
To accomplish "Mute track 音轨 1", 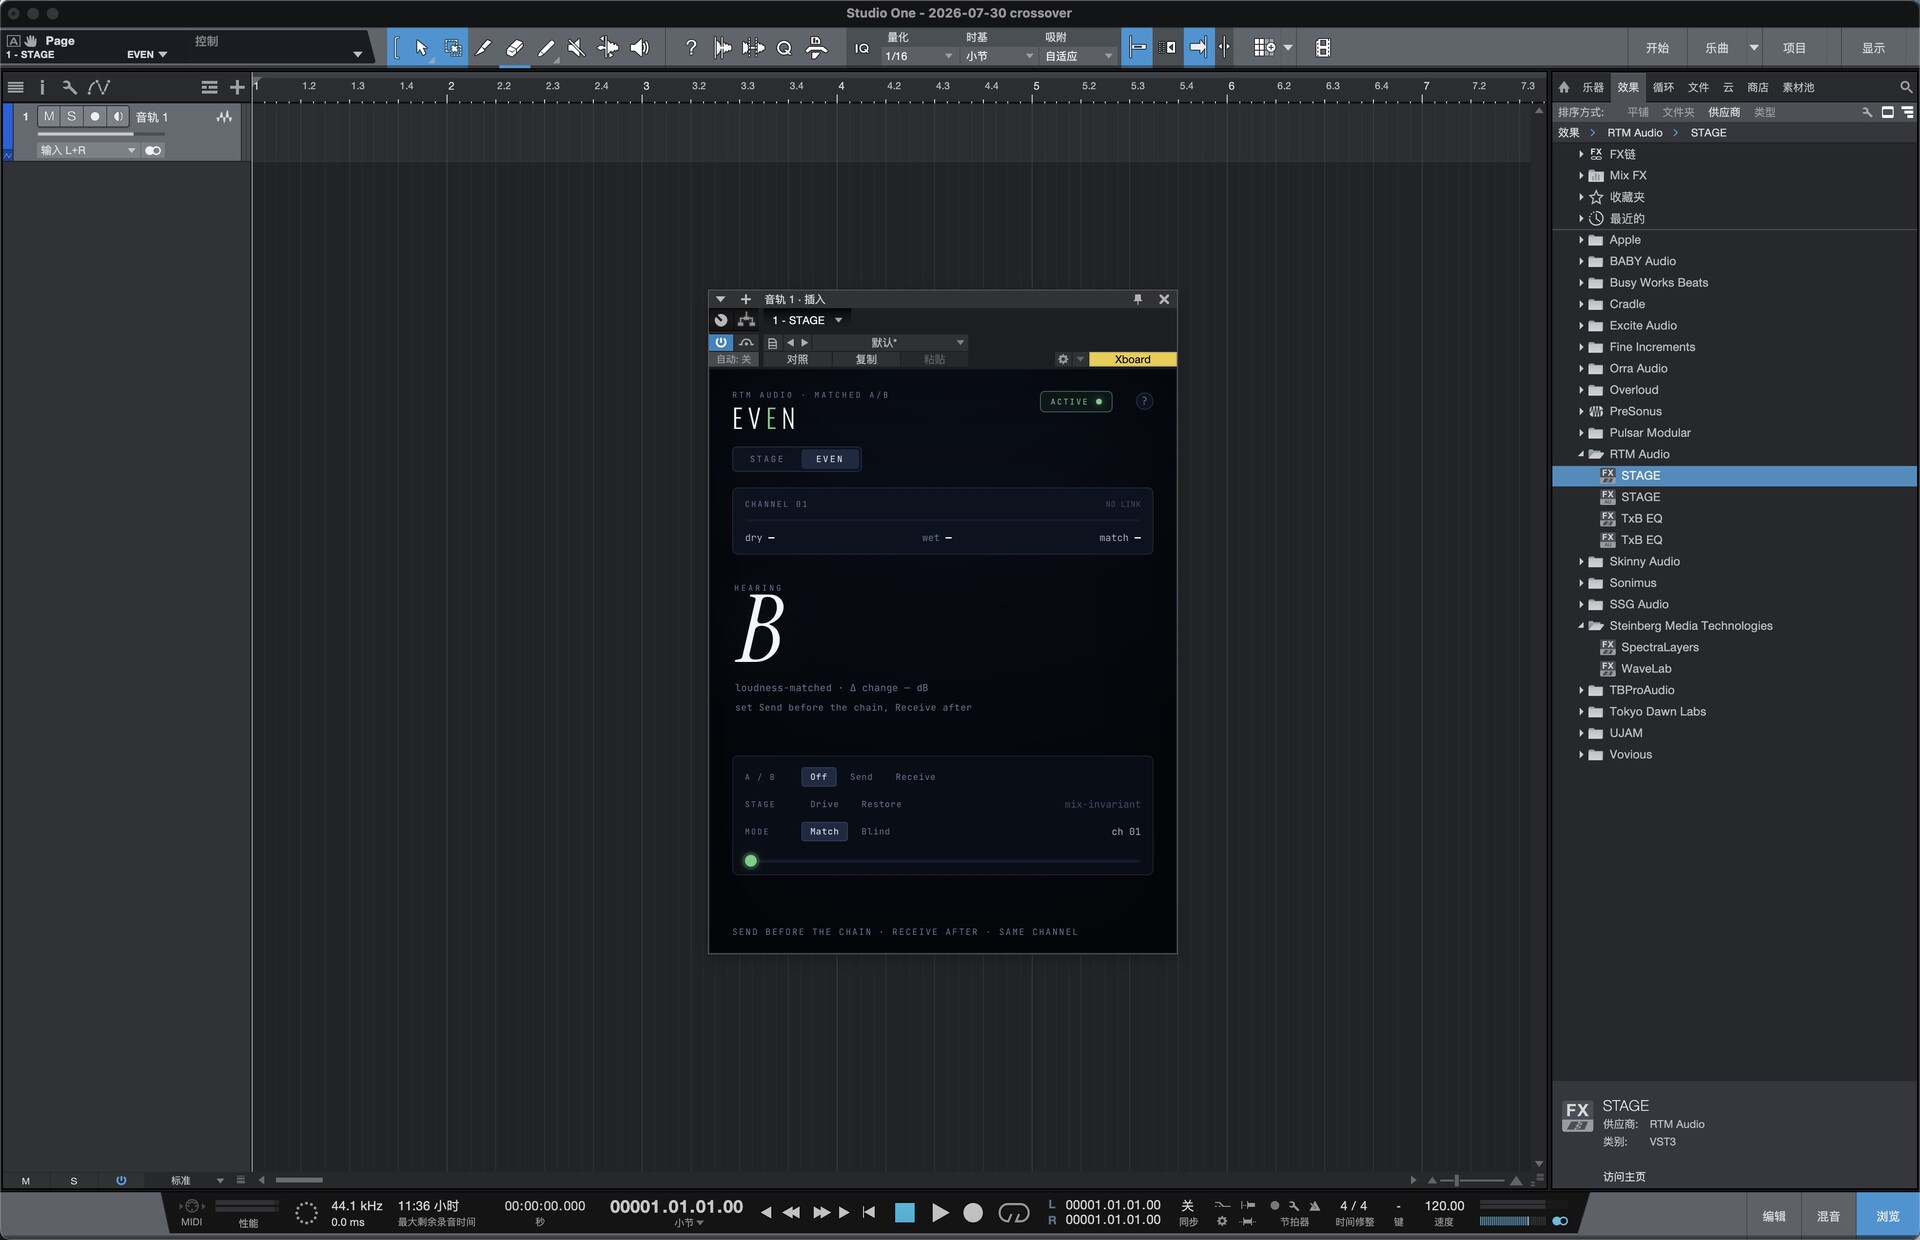I will [x=49, y=117].
